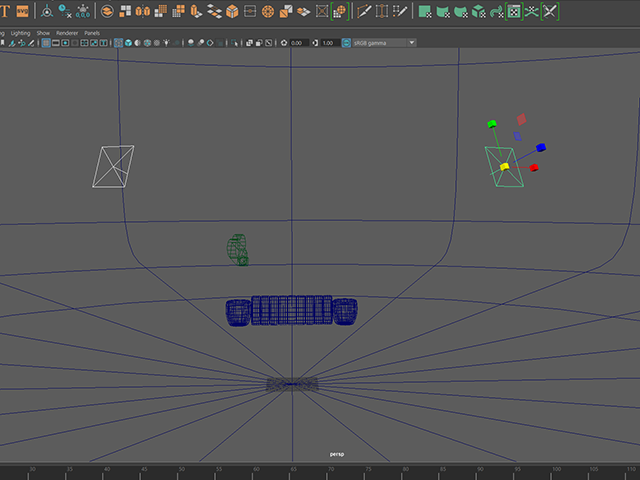This screenshot has width=640, height=480.
Task: Click the green-bracketed checkered sphere icon
Action: [340, 11]
